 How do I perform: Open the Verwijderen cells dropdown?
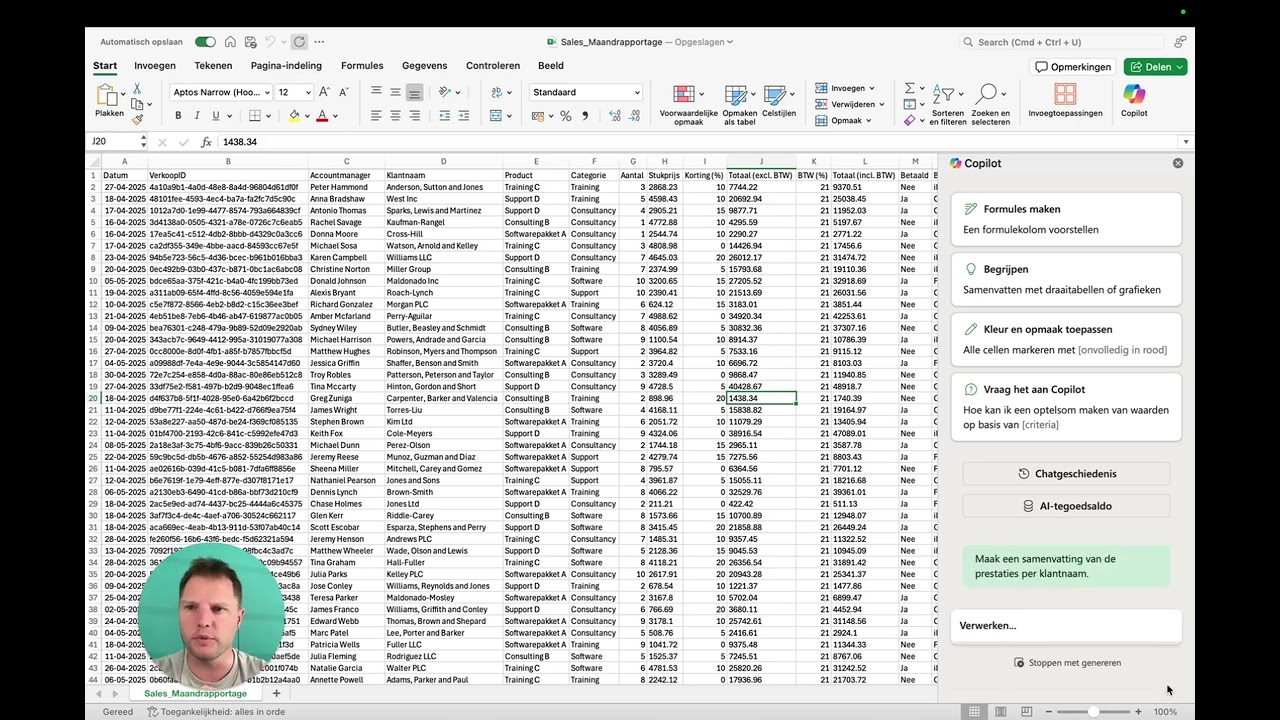click(x=849, y=104)
